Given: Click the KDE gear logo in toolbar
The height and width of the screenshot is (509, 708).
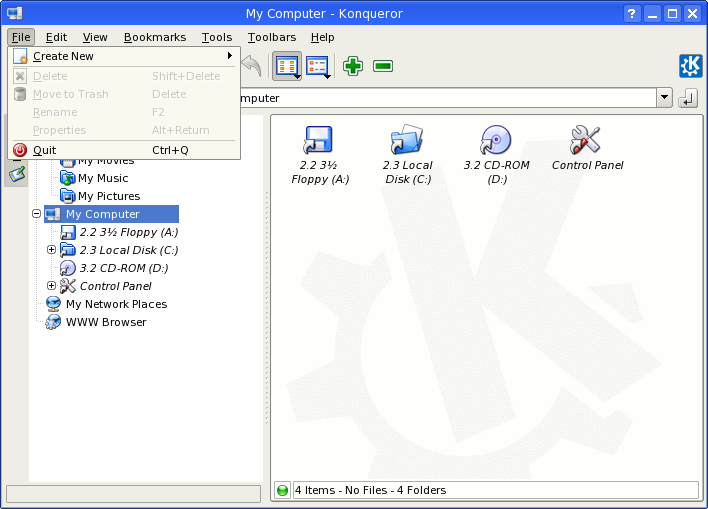Looking at the screenshot, I should (690, 66).
